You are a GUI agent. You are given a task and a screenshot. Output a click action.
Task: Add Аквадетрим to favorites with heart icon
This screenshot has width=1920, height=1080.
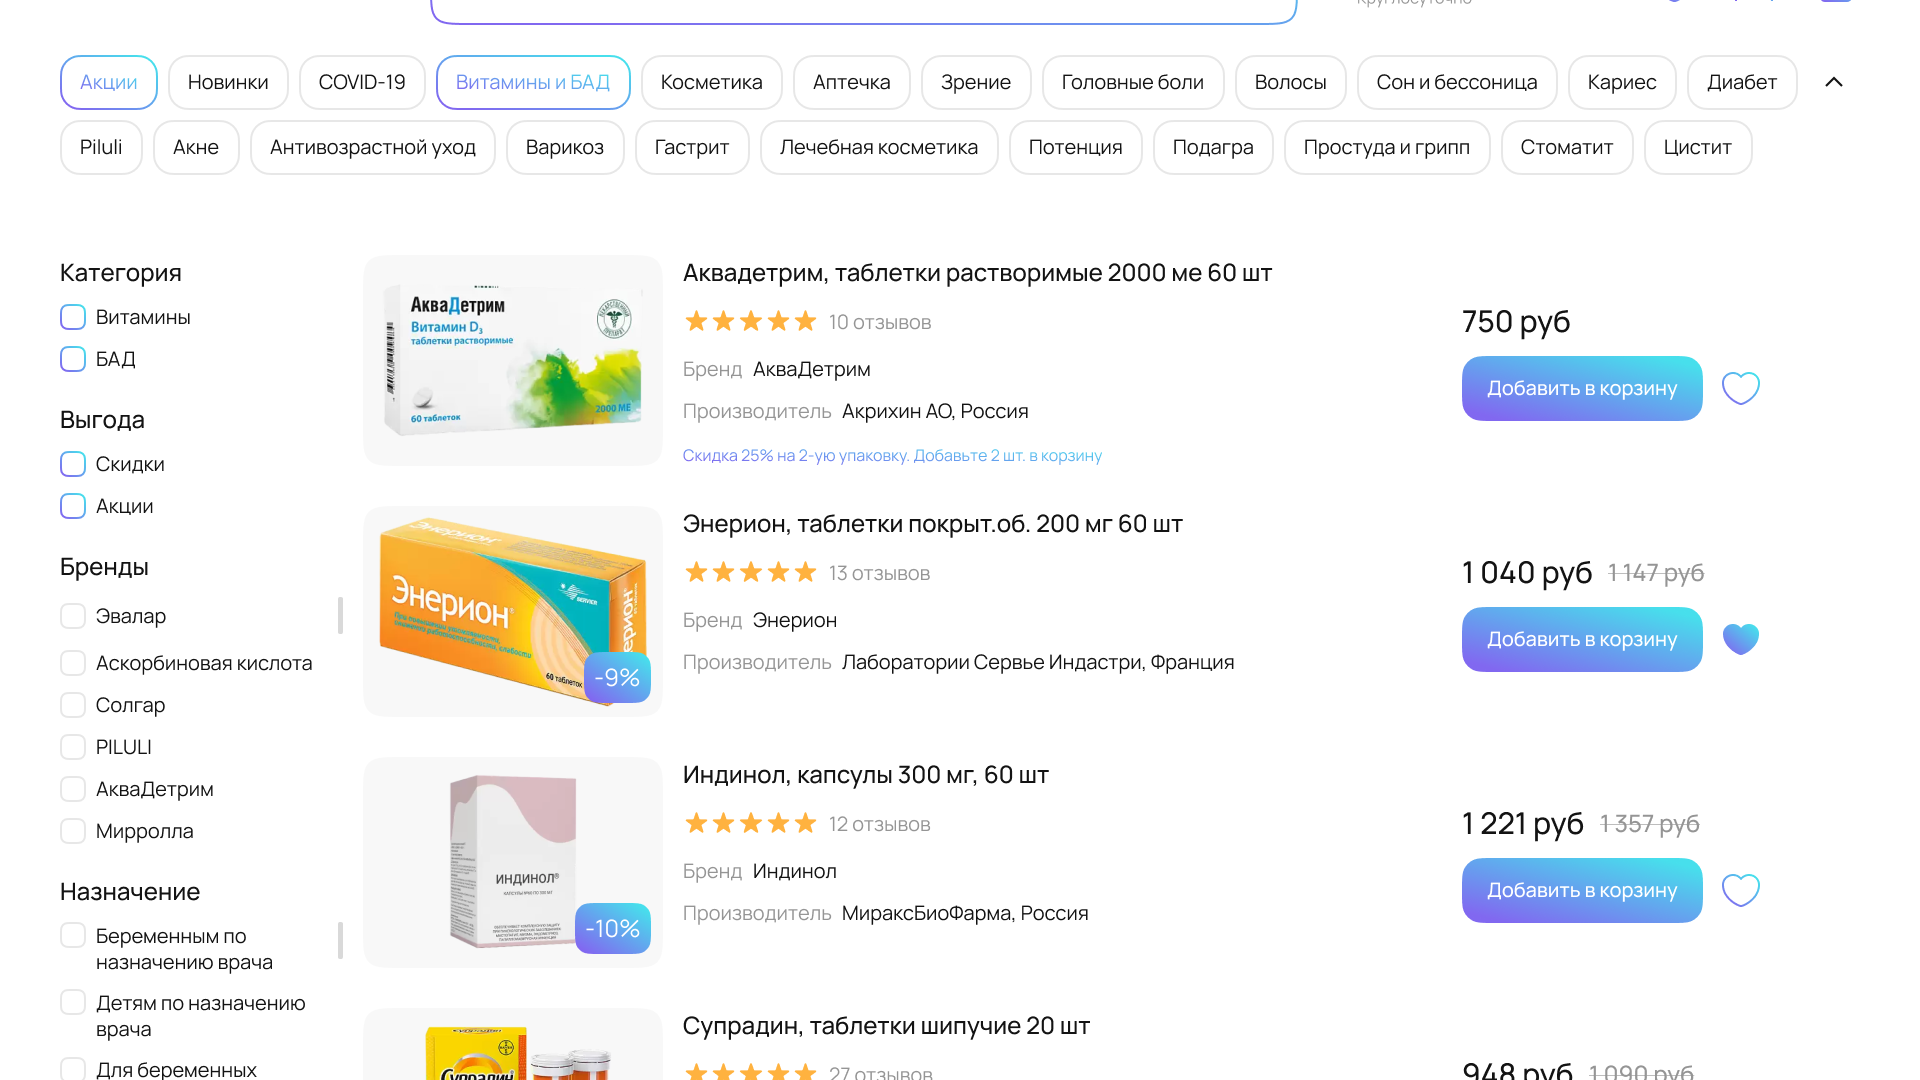[1740, 388]
